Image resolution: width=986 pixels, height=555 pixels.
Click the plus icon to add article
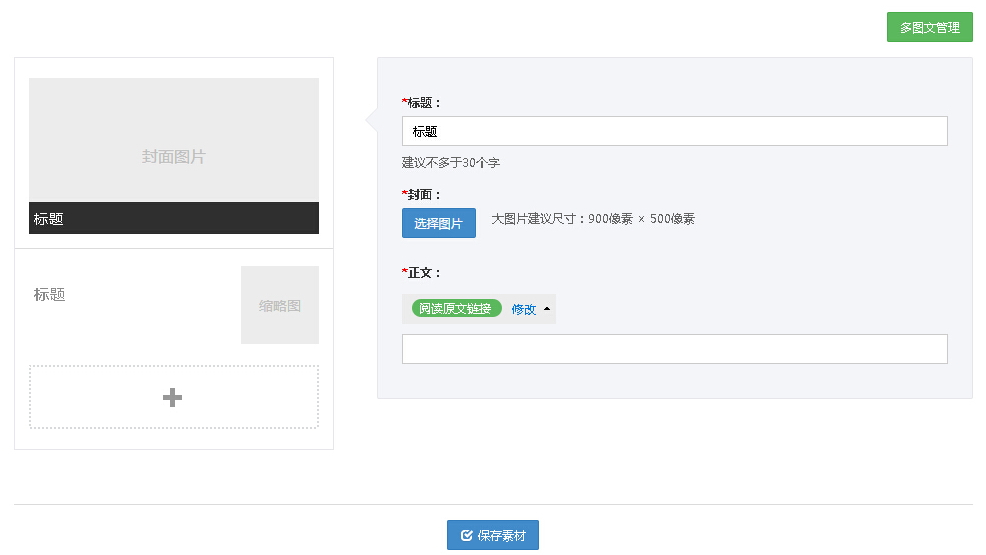172,397
